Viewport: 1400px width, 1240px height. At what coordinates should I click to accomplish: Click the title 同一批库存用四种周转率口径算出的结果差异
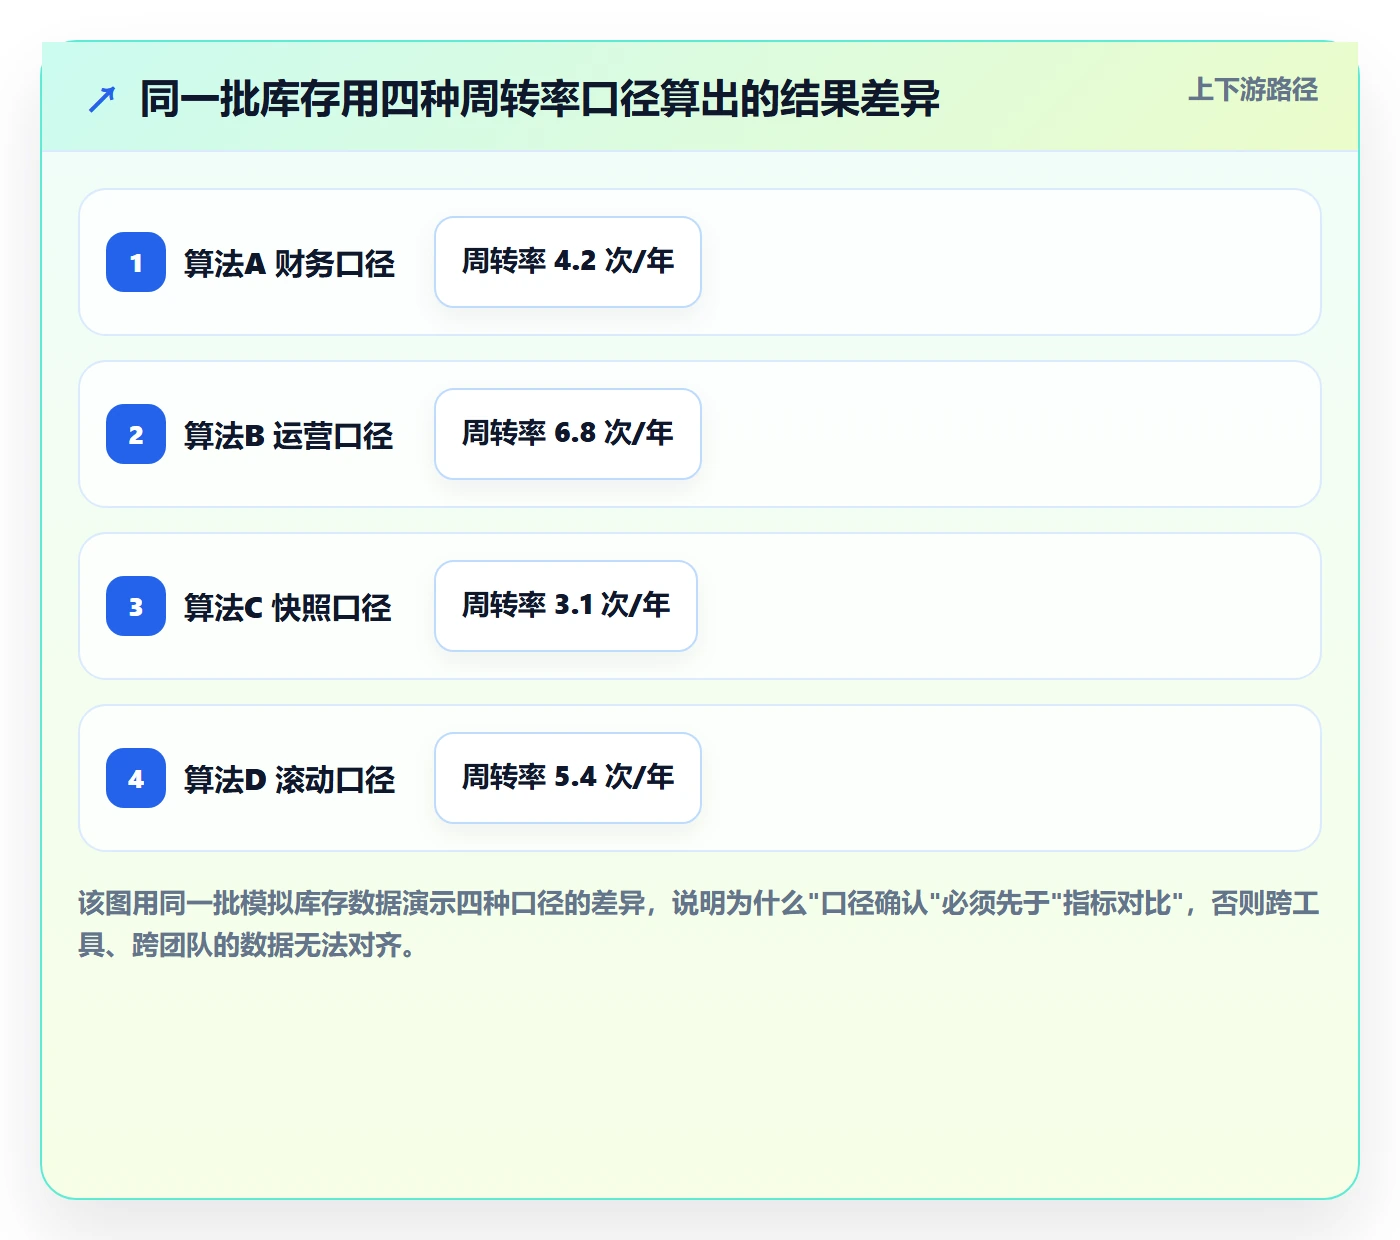click(540, 99)
